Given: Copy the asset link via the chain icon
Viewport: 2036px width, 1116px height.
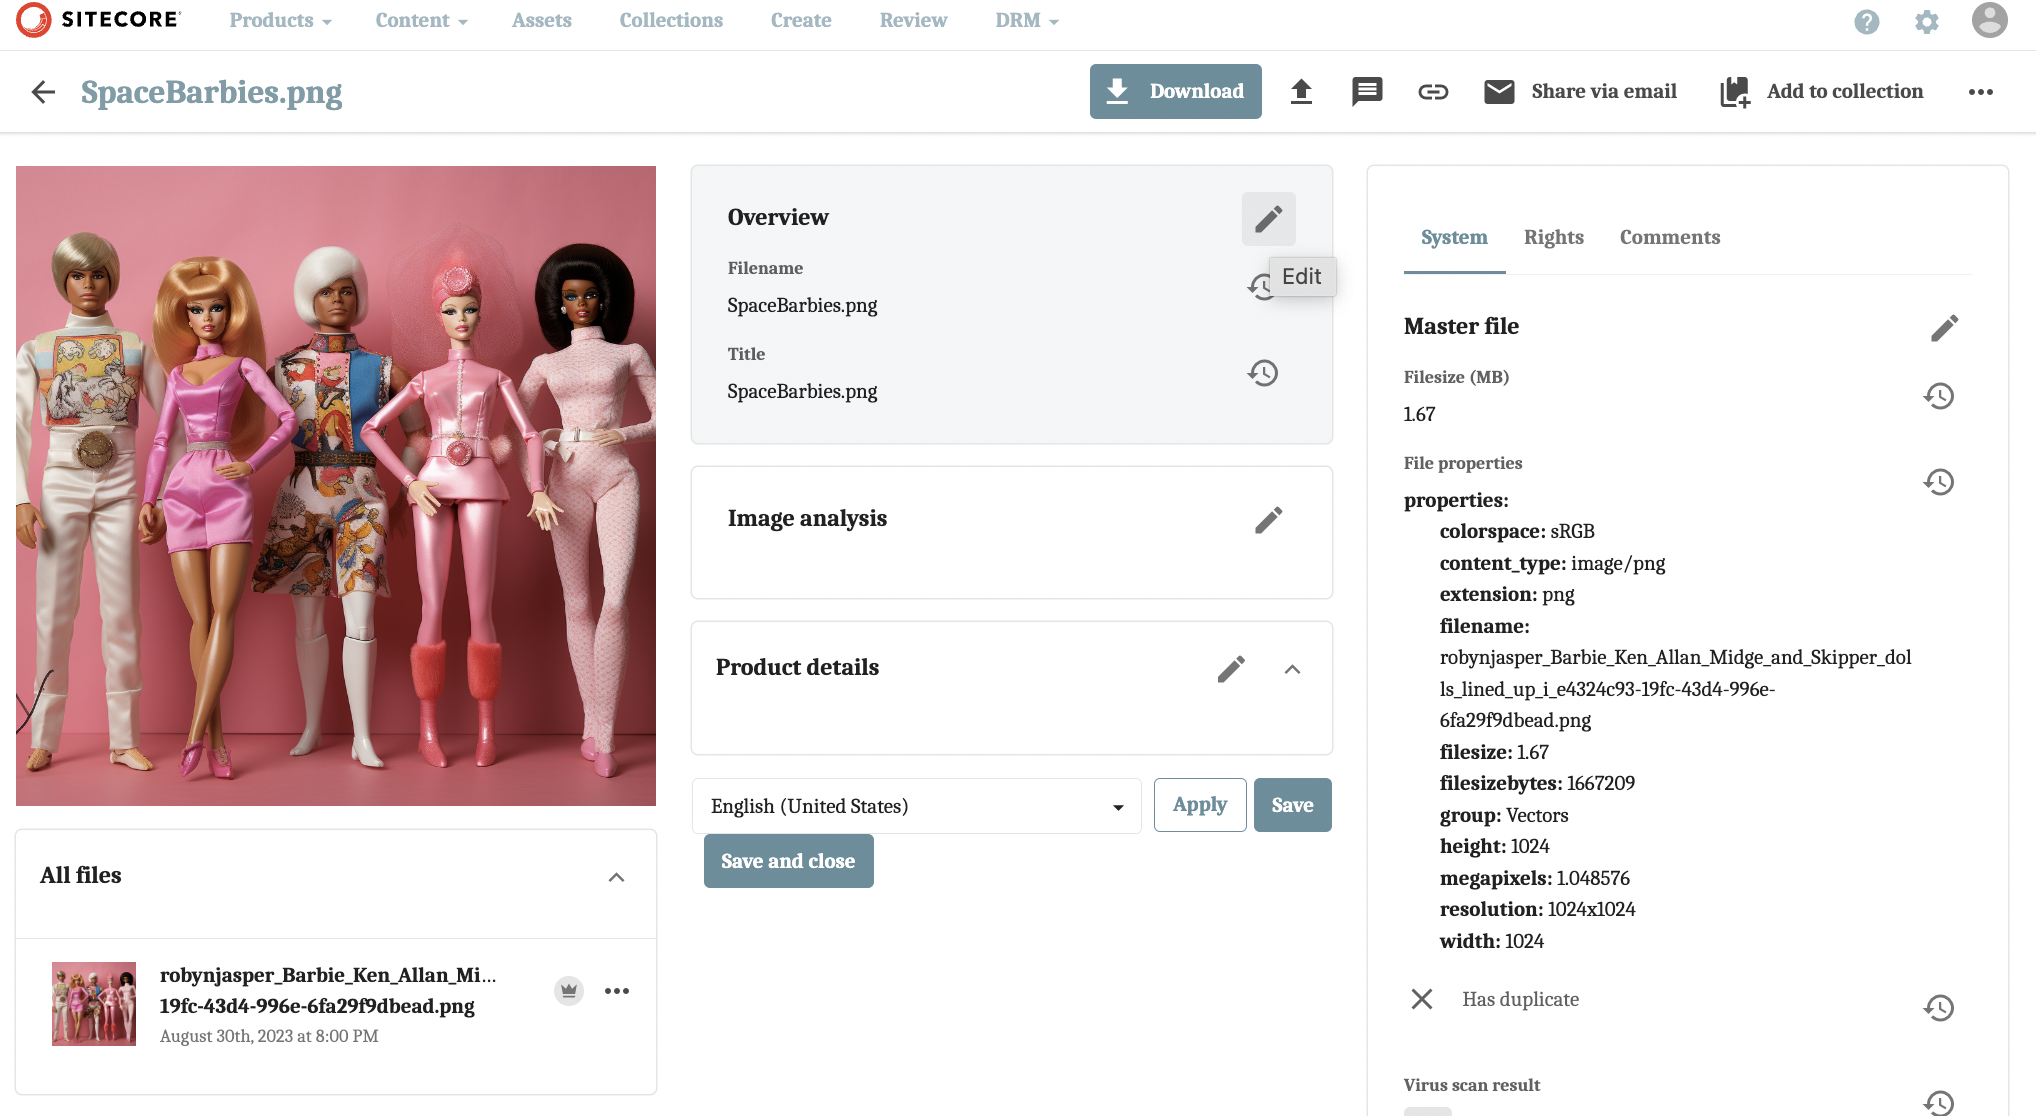Looking at the screenshot, I should point(1433,91).
